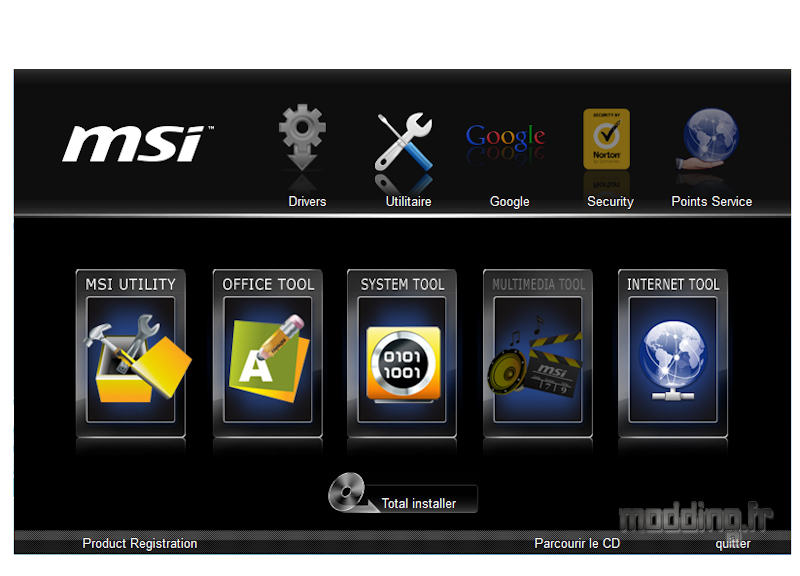Click the MSI logo
The width and height of the screenshot is (800, 576).
[x=137, y=143]
